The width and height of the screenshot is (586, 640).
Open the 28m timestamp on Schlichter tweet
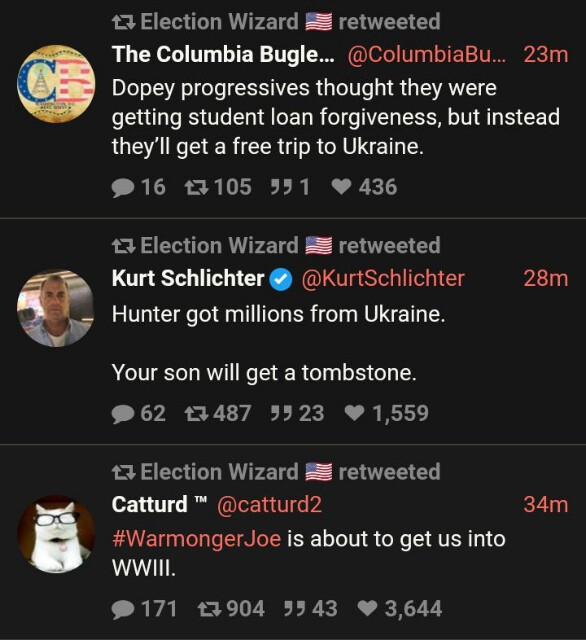click(x=546, y=278)
